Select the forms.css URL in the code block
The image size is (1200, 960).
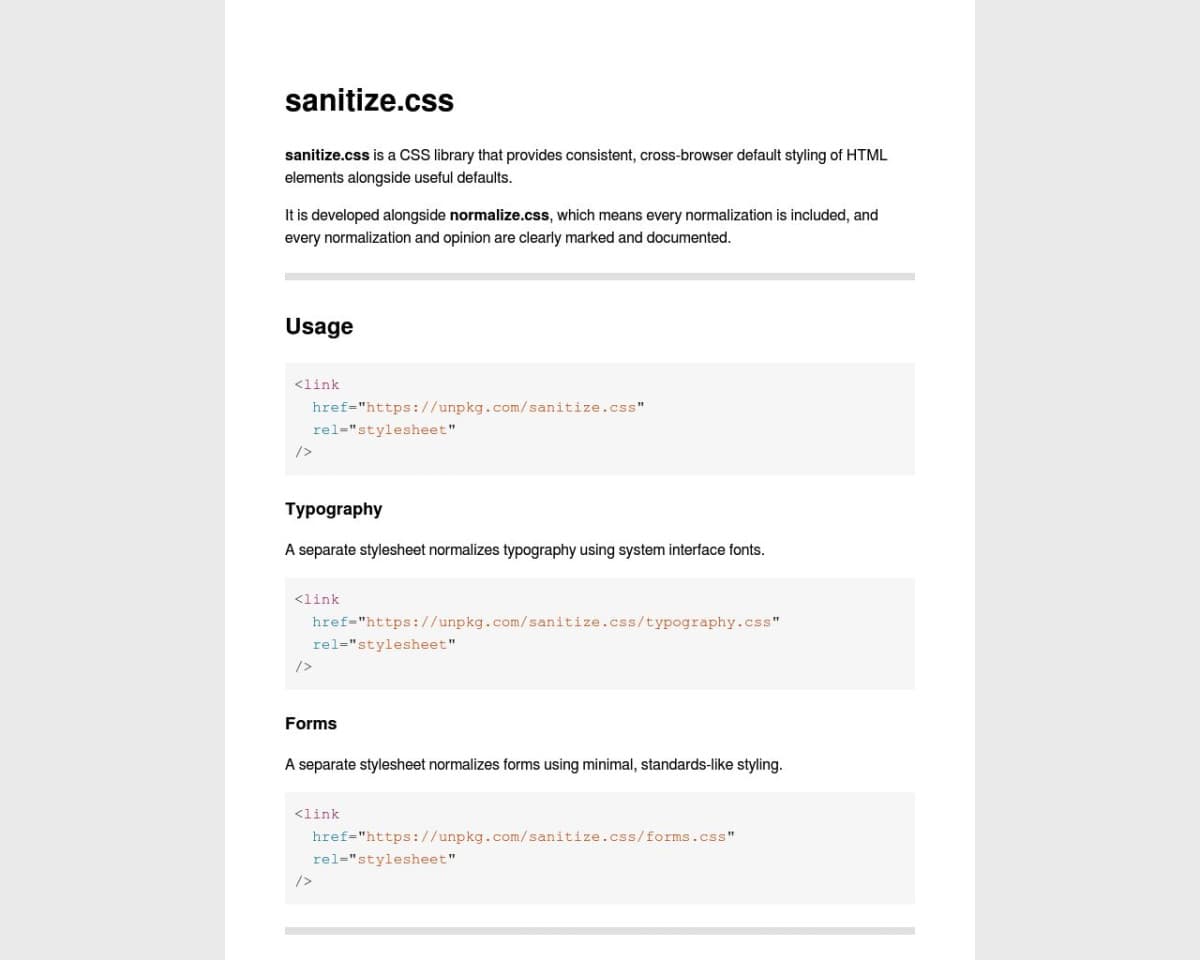point(546,837)
